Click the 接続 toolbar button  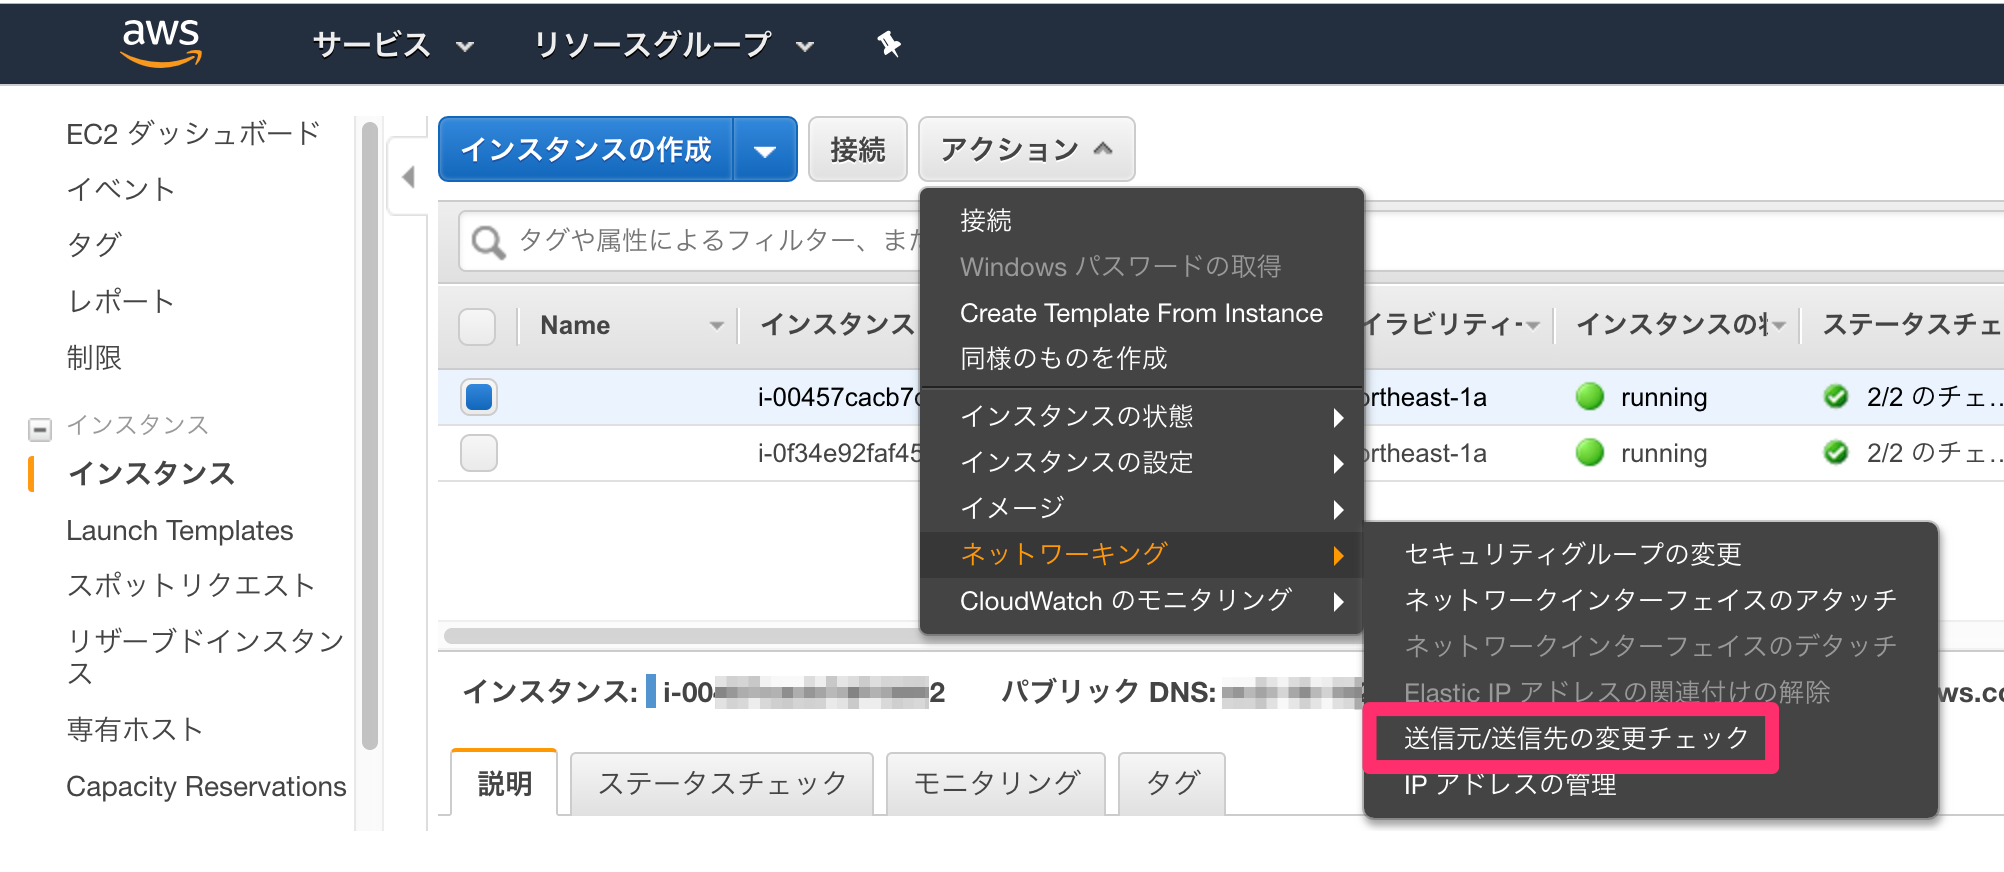tap(858, 150)
